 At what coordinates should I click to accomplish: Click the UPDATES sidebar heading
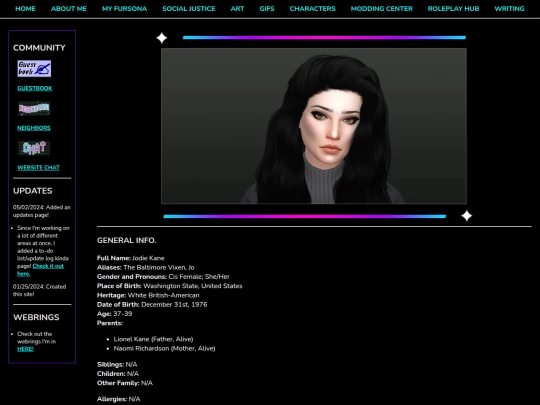pos(33,191)
